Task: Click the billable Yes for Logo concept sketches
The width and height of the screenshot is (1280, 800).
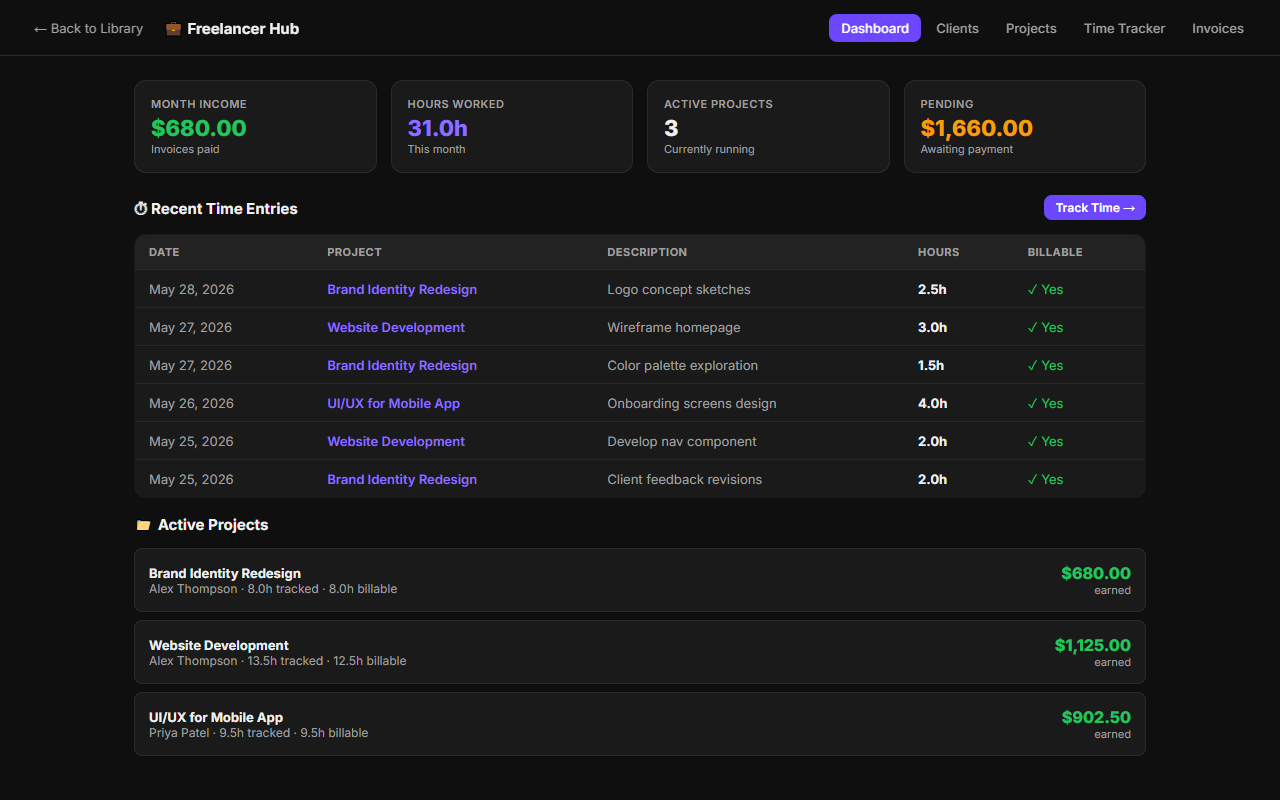Action: [1046, 289]
